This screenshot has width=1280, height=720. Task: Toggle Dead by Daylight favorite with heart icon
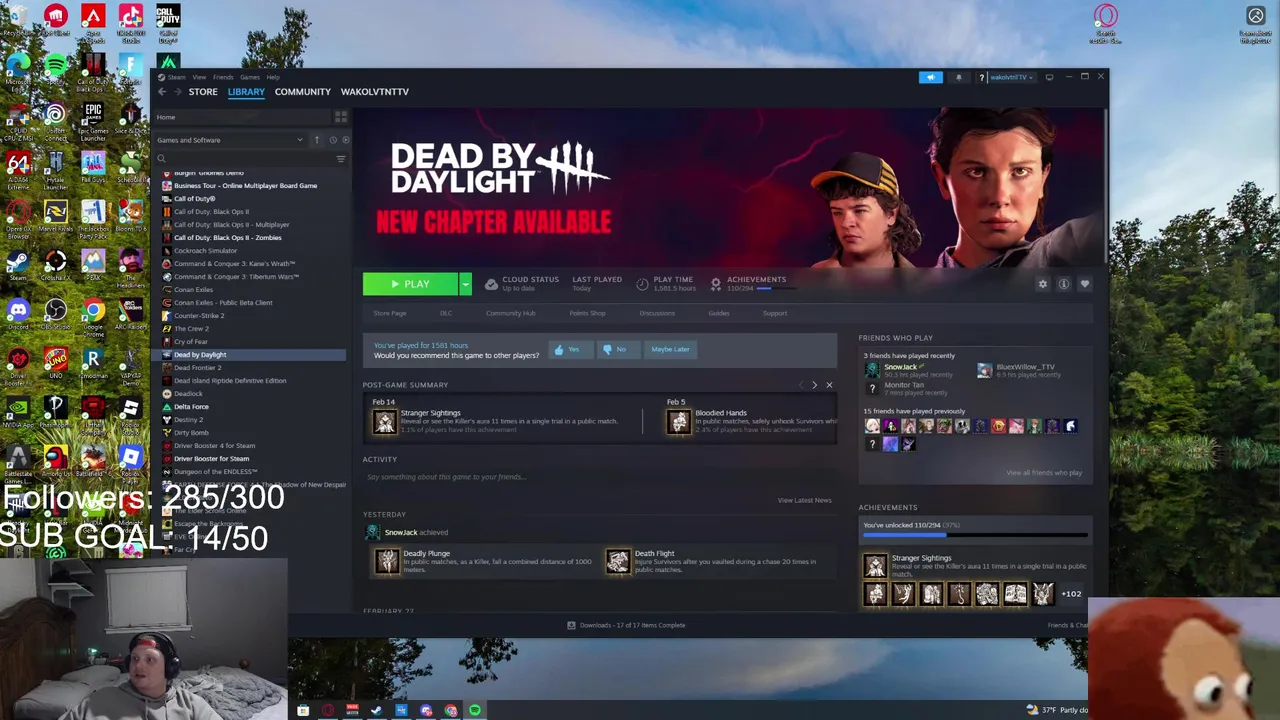click(1084, 284)
